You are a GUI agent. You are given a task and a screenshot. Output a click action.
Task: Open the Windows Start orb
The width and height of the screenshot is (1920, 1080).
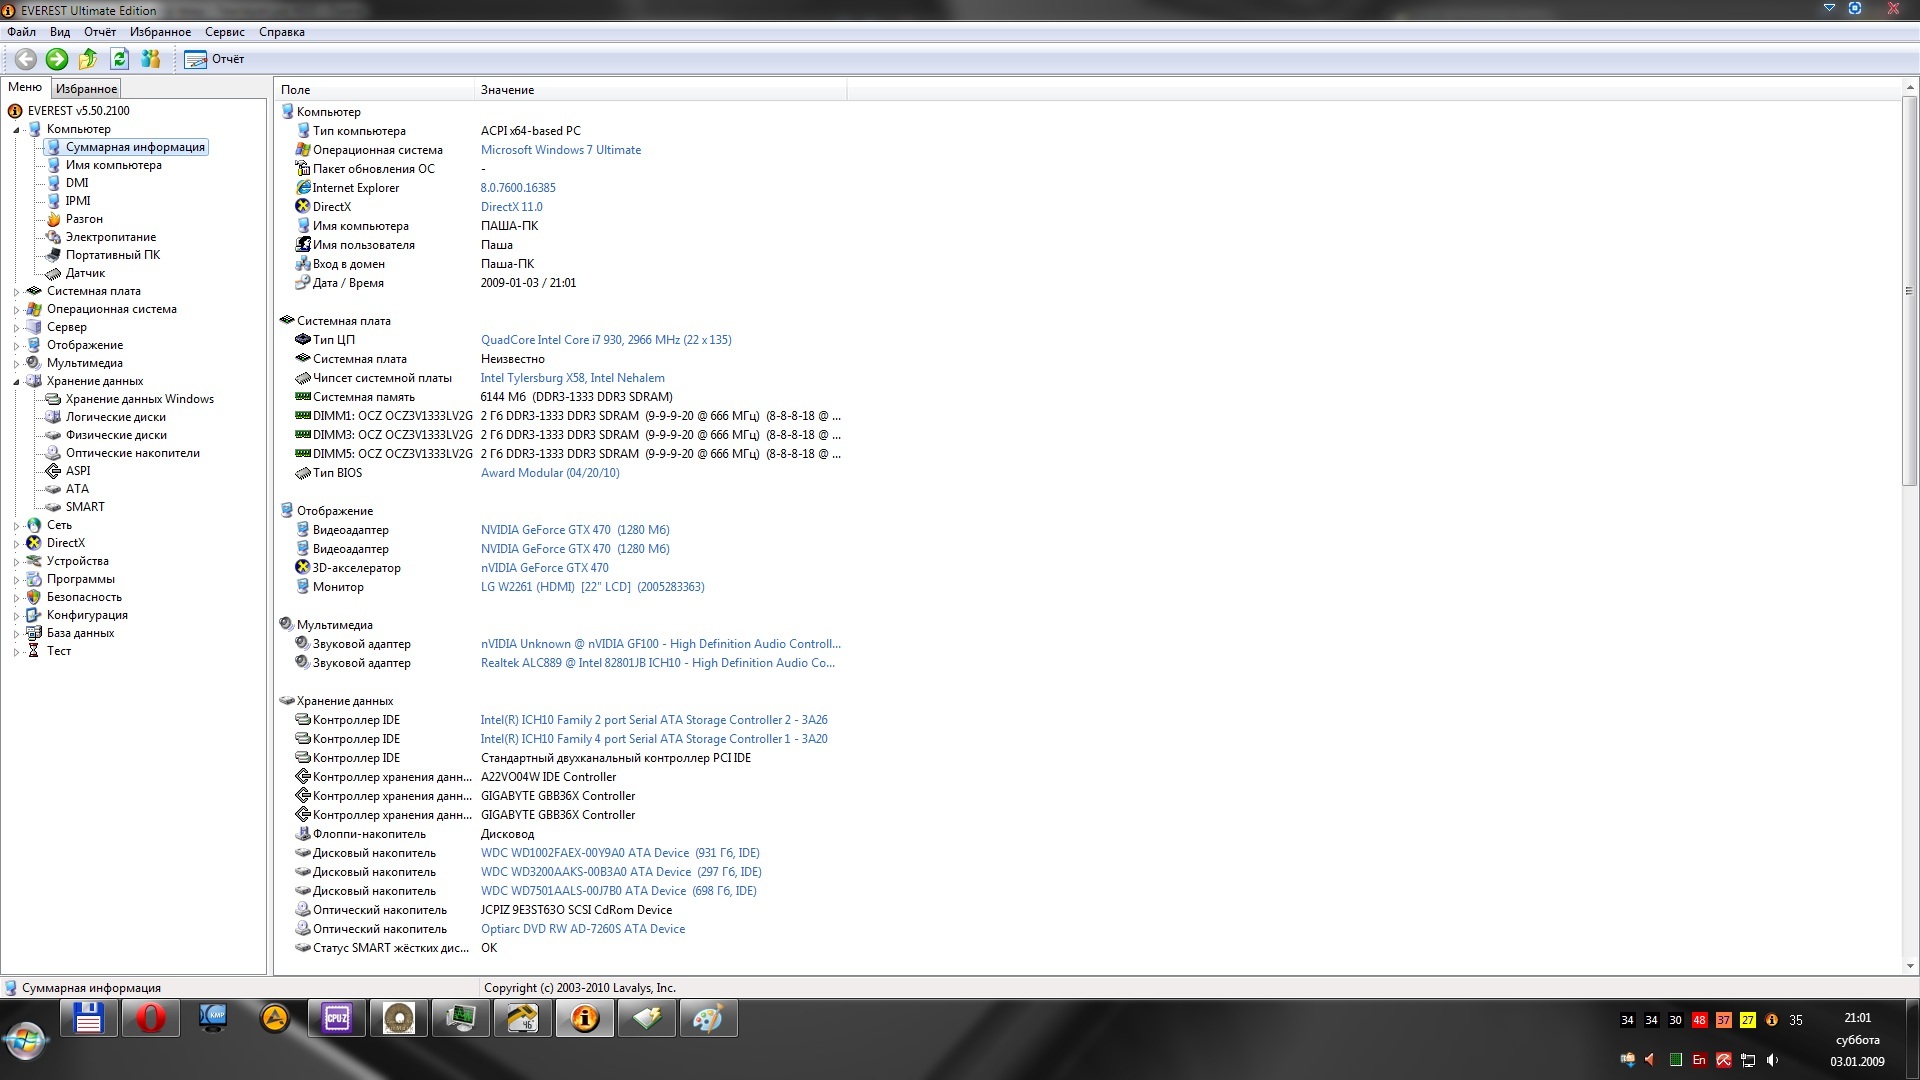(x=25, y=1040)
